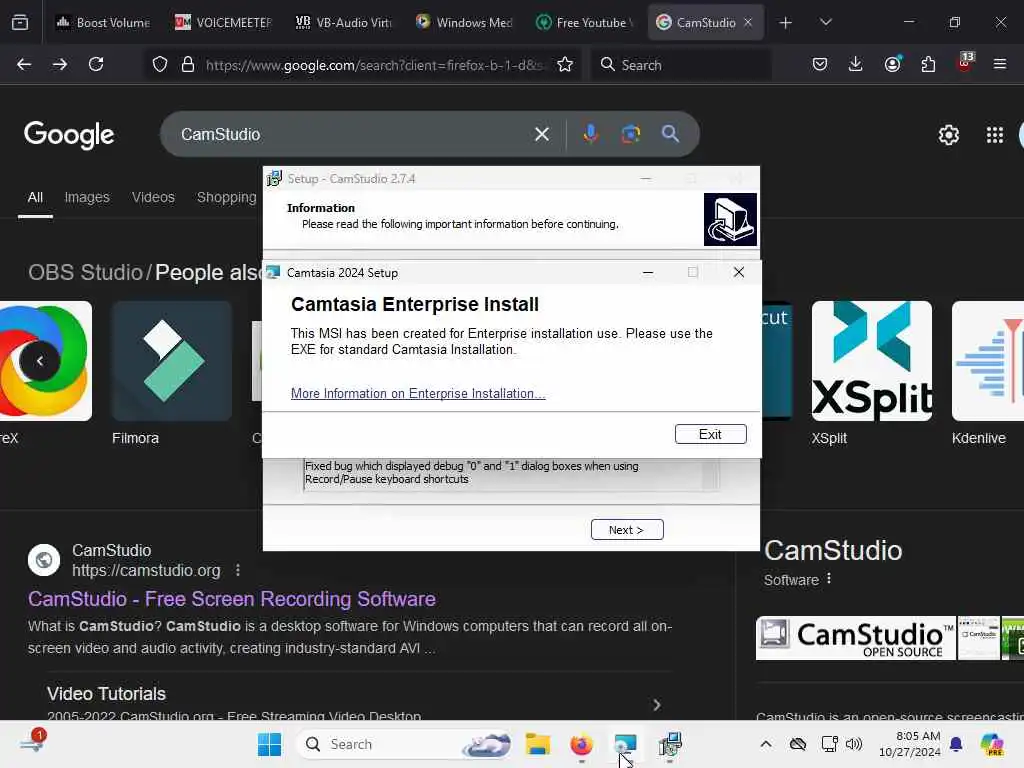Close the CamStudio browser tab

pyautogui.click(x=748, y=22)
